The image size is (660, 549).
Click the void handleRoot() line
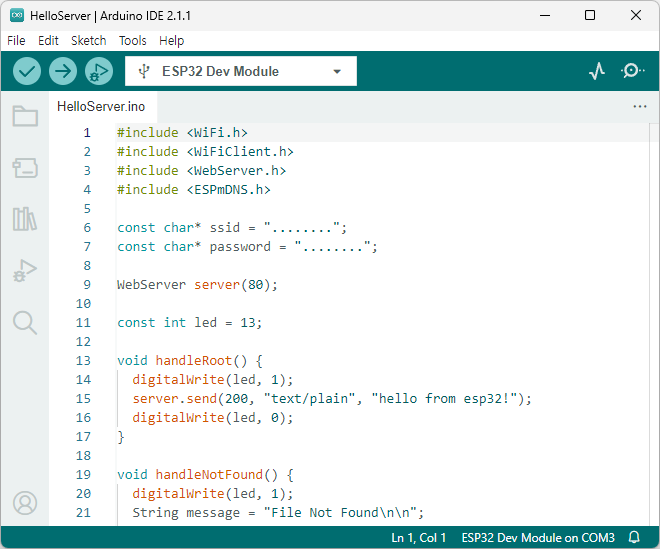pyautogui.click(x=189, y=361)
